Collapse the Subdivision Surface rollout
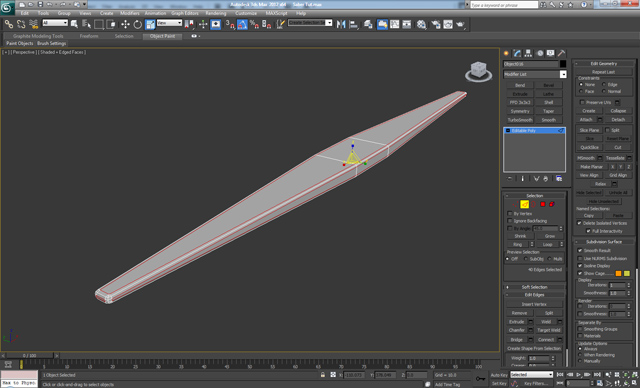Screen dimensions: 640x388 (x=604, y=242)
